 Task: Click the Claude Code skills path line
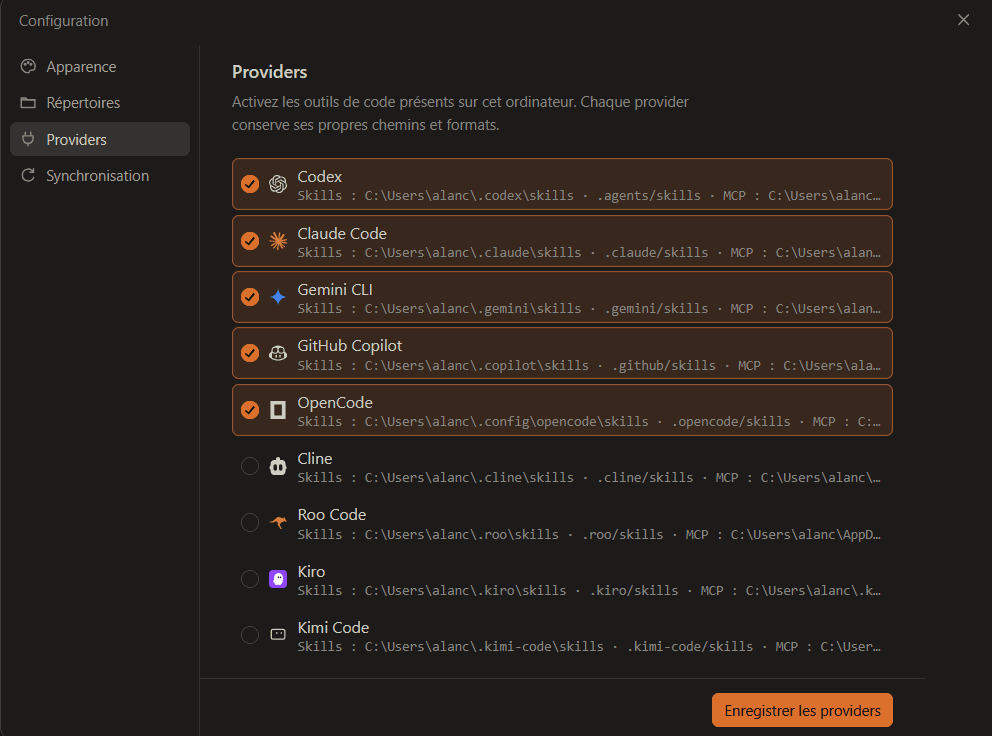[589, 253]
